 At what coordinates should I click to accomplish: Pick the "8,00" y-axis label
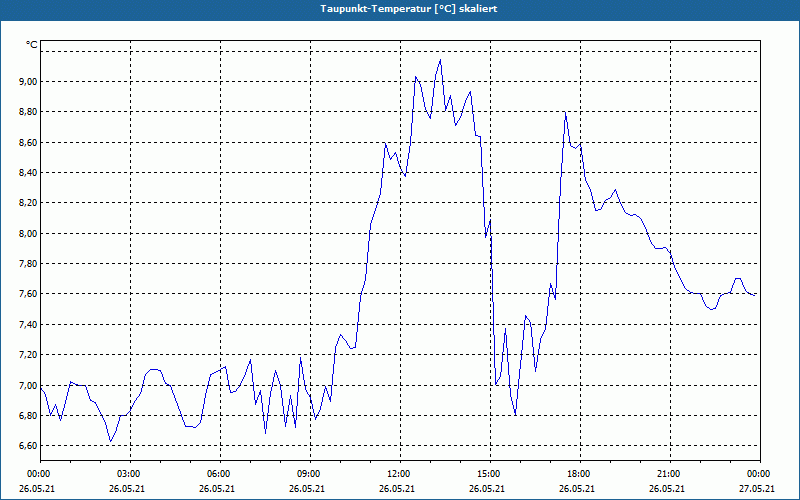click(28, 234)
